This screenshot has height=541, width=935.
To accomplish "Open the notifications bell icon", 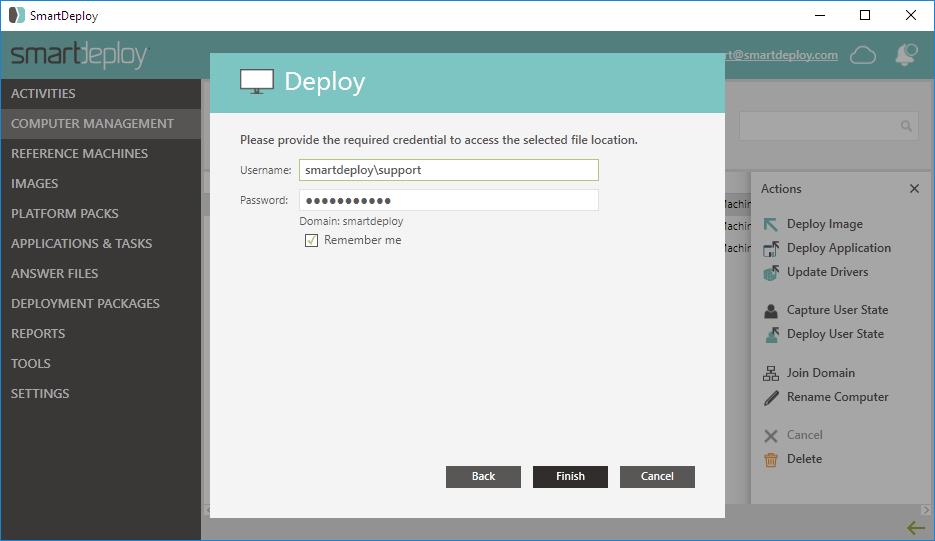I will tap(906, 55).
